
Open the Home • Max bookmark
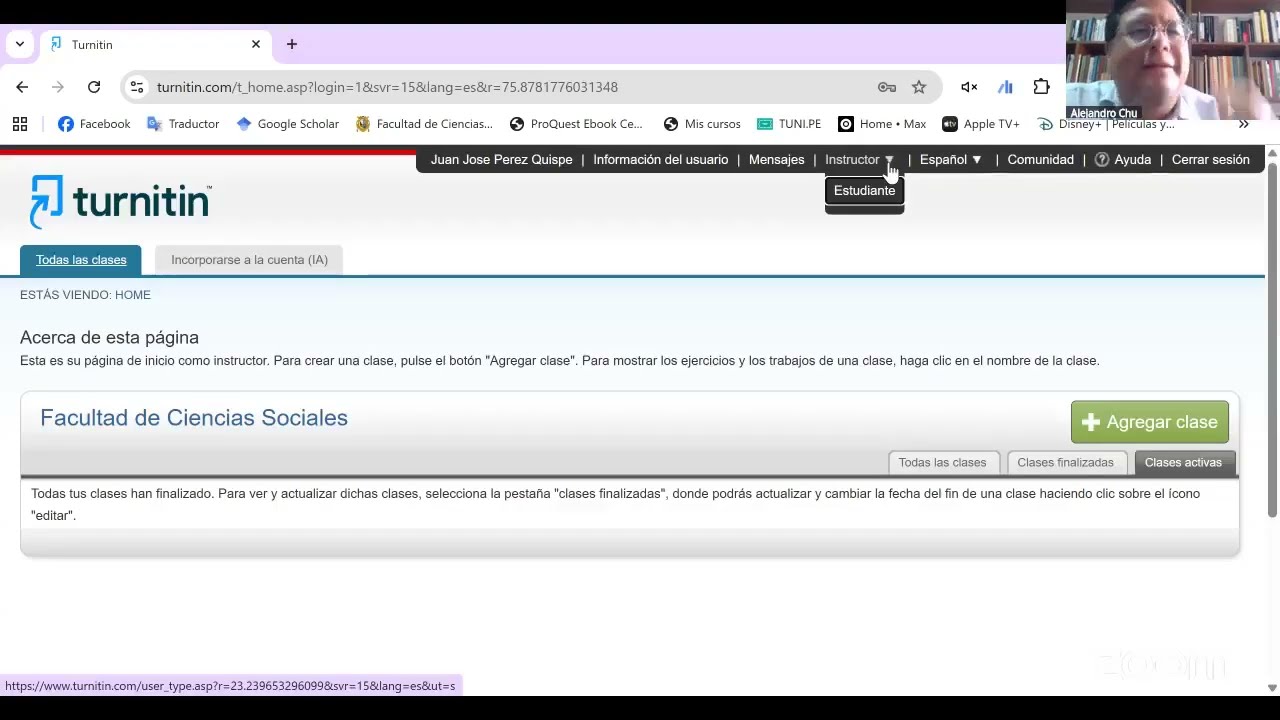pyautogui.click(x=882, y=124)
